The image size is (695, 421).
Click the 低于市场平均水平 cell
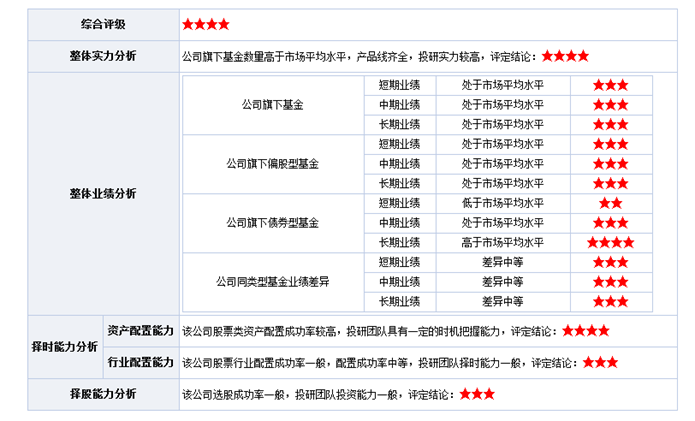[502, 203]
